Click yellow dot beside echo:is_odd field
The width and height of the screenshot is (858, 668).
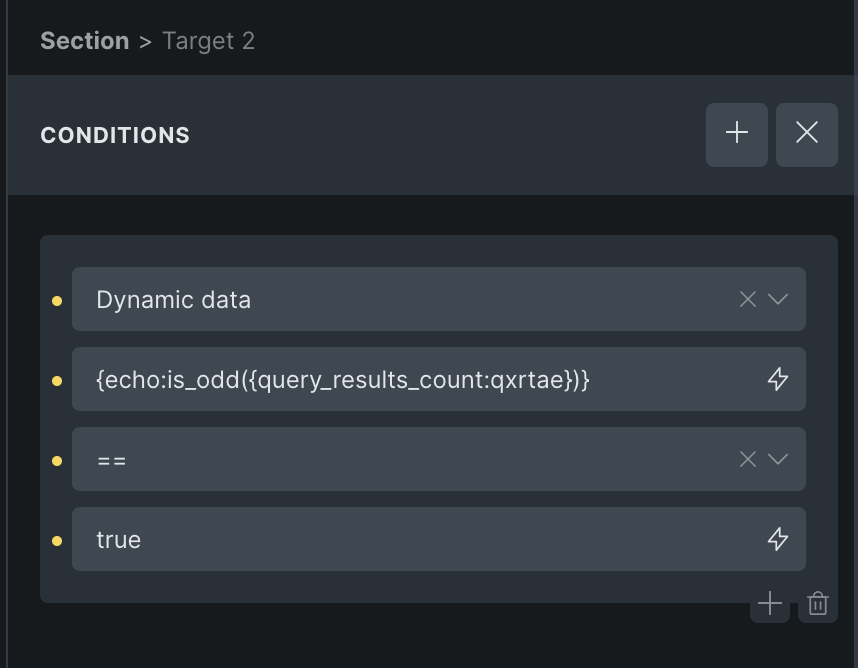click(57, 380)
